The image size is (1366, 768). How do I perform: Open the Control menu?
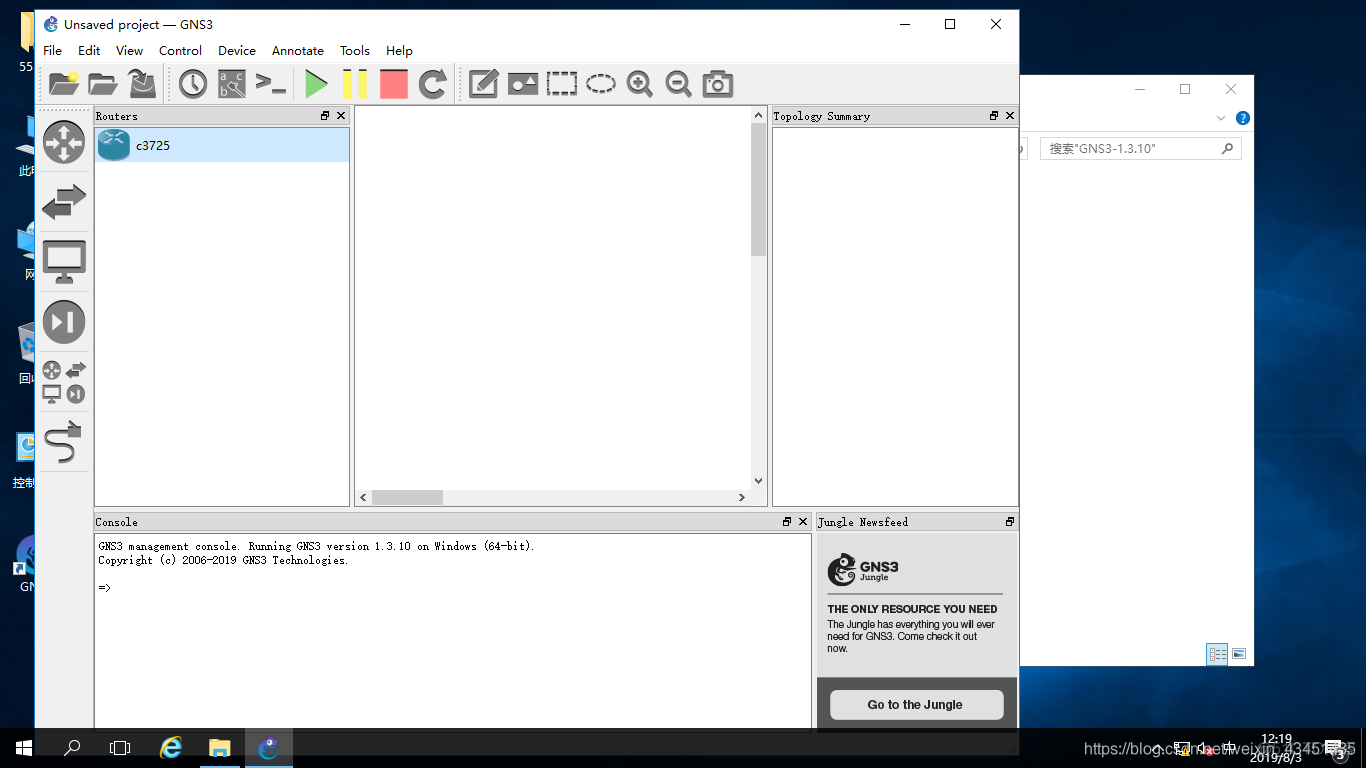click(x=180, y=50)
